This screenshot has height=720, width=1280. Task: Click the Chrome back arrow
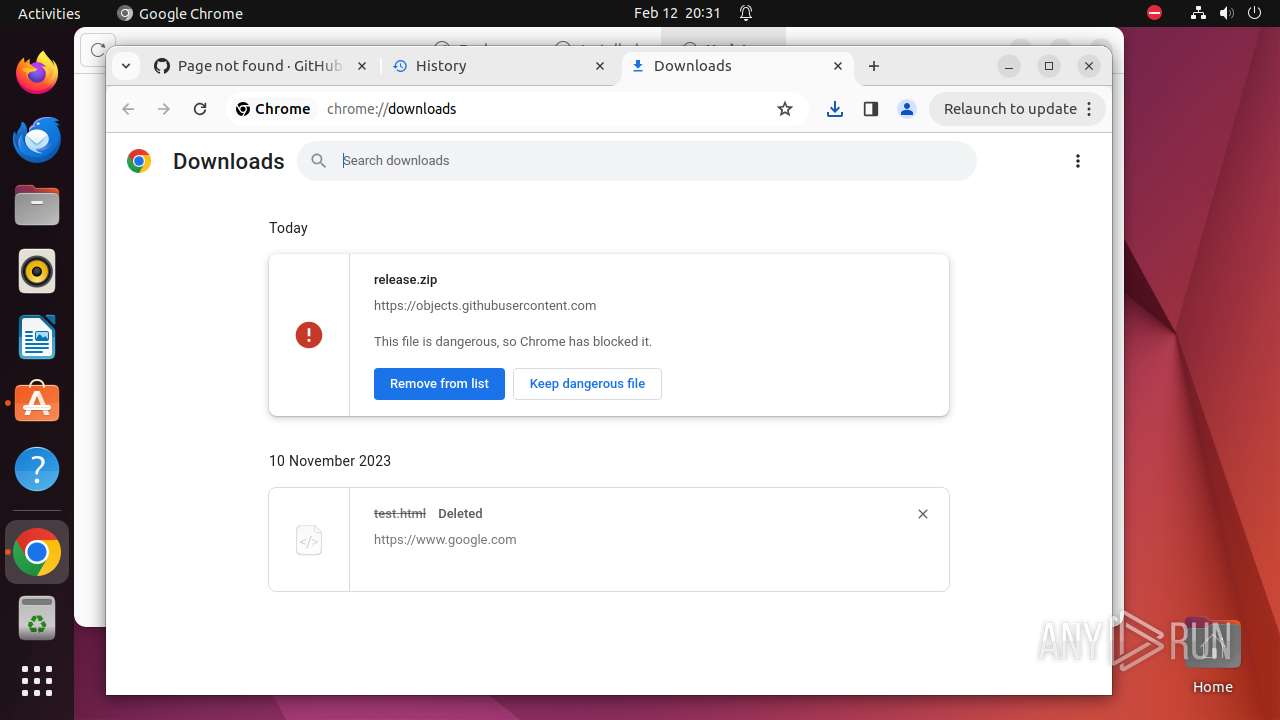click(x=128, y=109)
